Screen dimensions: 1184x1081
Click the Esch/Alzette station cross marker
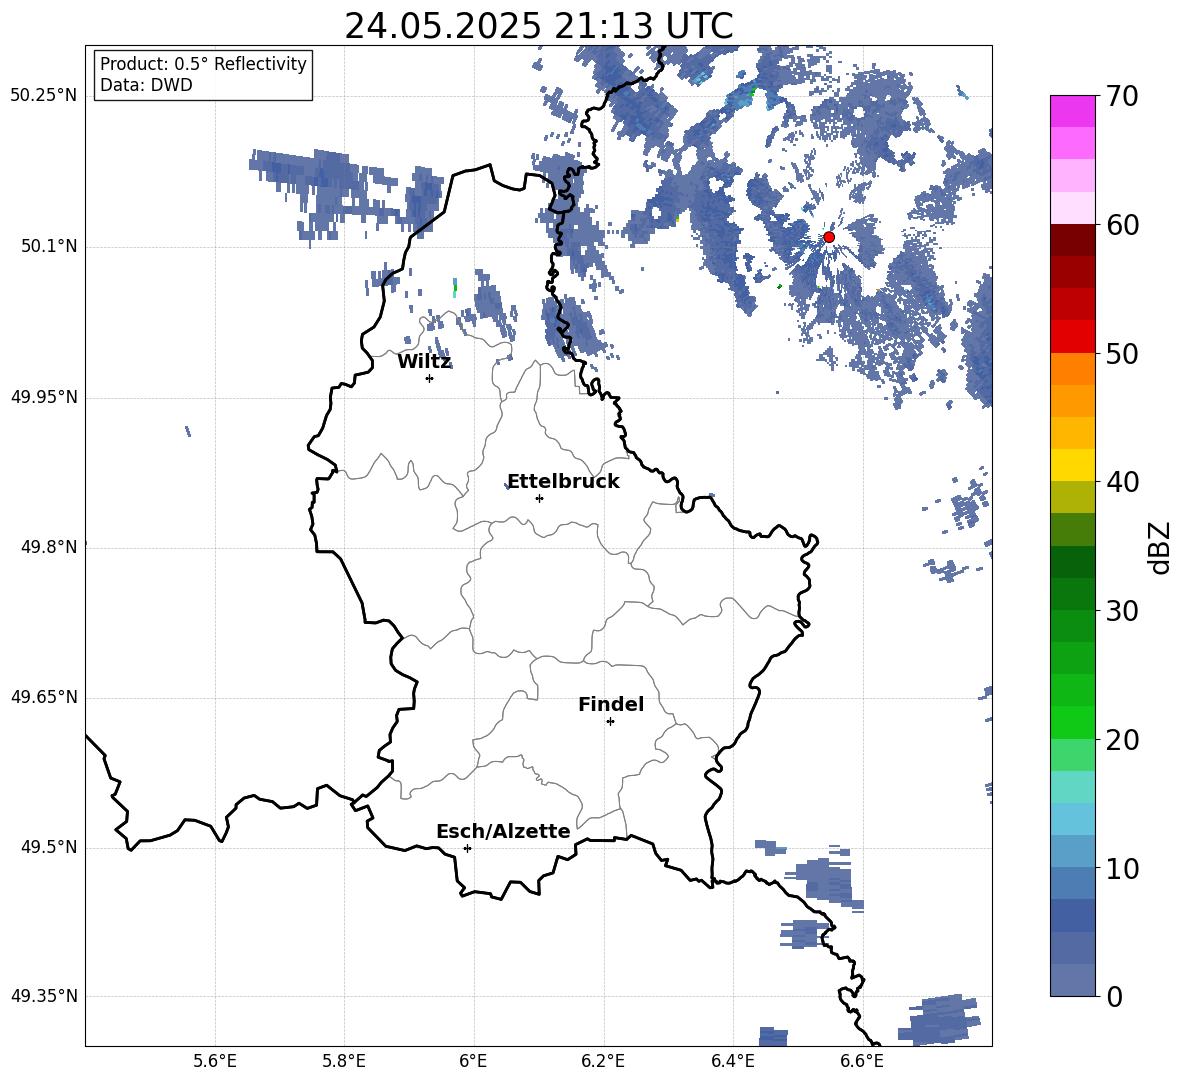click(x=467, y=848)
